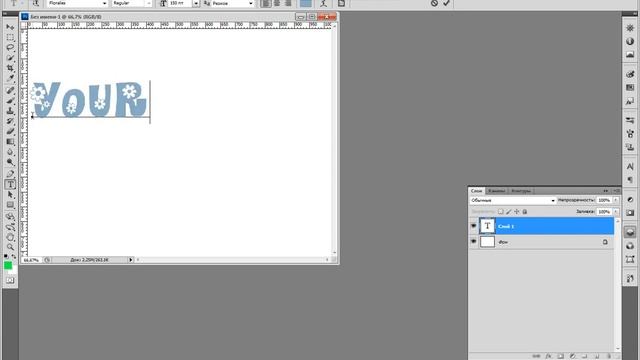Open font family dropdown
This screenshot has width=640, height=360.
pyautogui.click(x=104, y=3)
